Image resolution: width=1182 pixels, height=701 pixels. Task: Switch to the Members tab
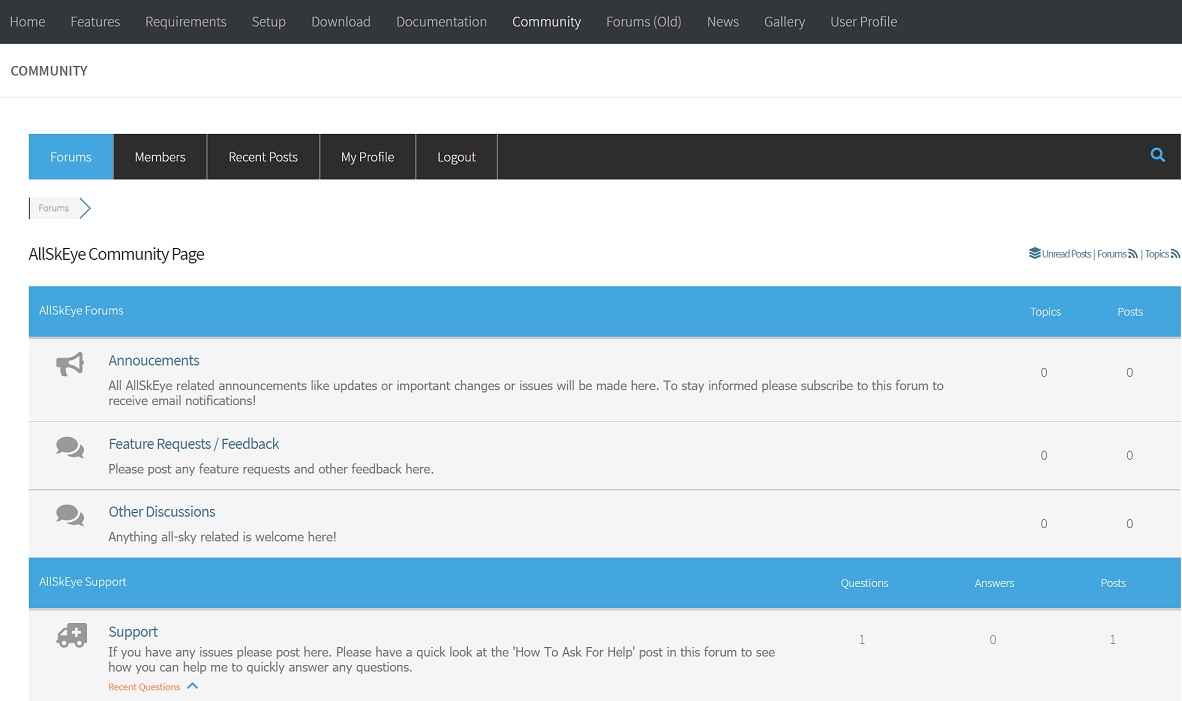(x=160, y=157)
